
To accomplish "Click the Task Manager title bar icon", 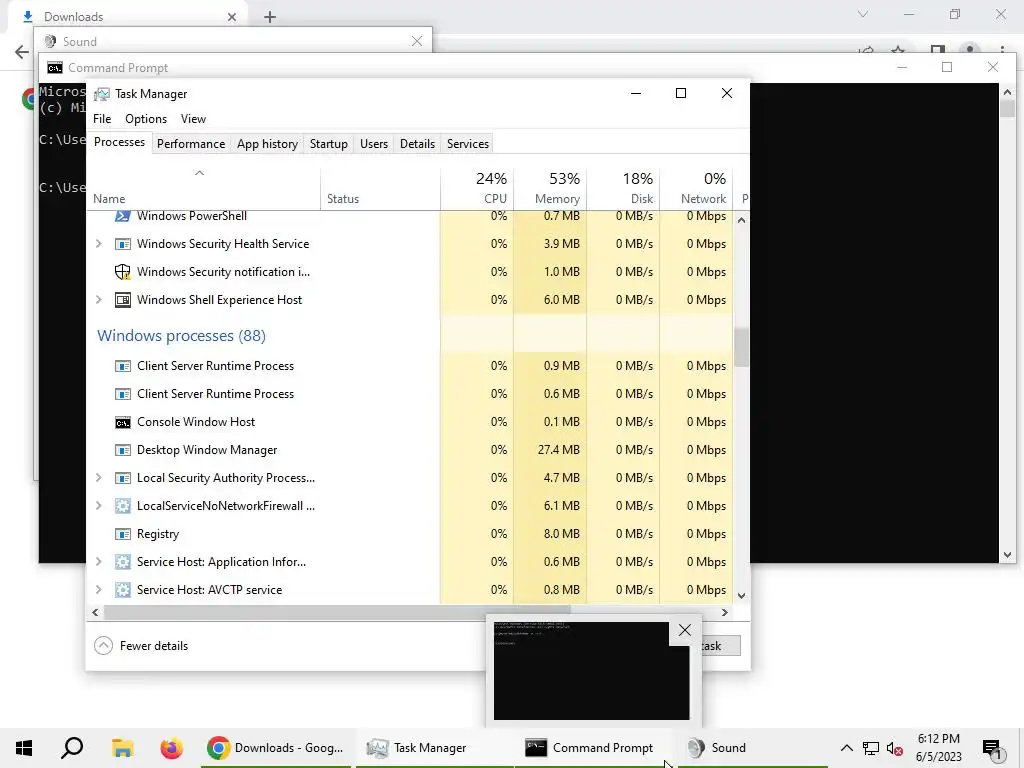I will pos(102,94).
